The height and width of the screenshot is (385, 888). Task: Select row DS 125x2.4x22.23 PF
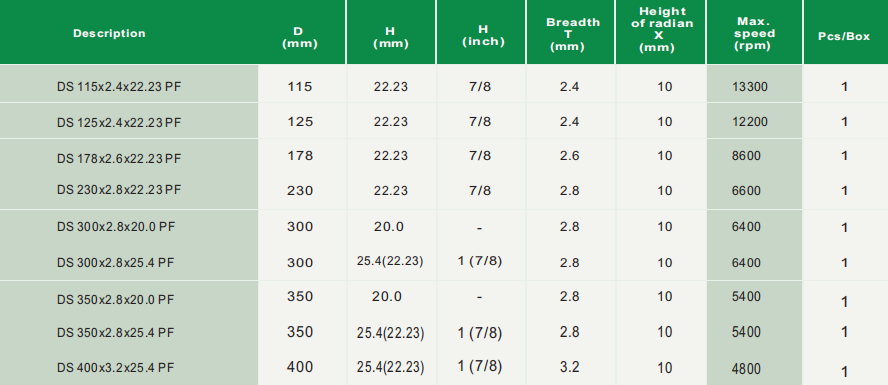444,121
